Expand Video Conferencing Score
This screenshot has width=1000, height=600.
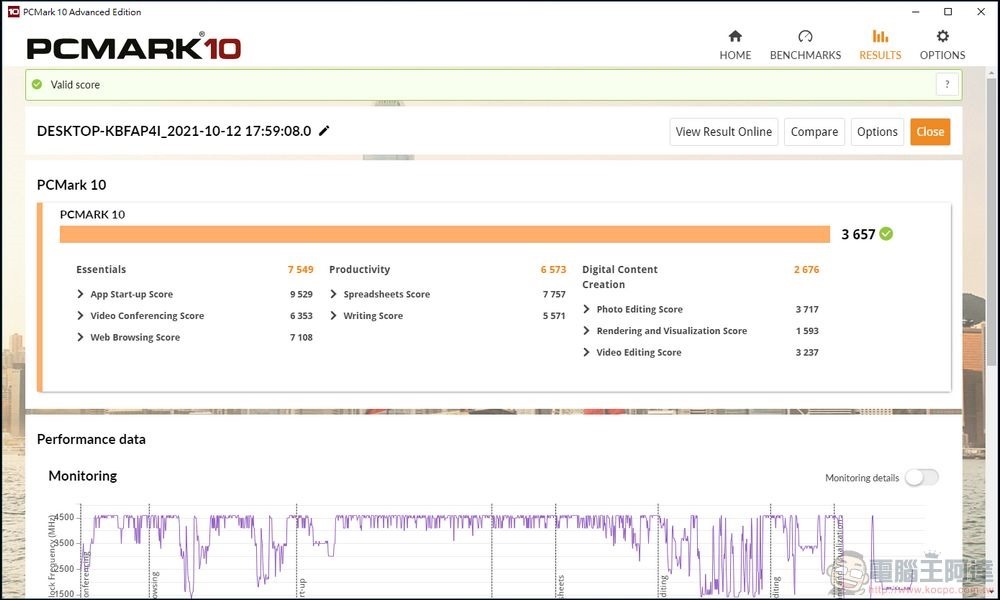[80, 316]
